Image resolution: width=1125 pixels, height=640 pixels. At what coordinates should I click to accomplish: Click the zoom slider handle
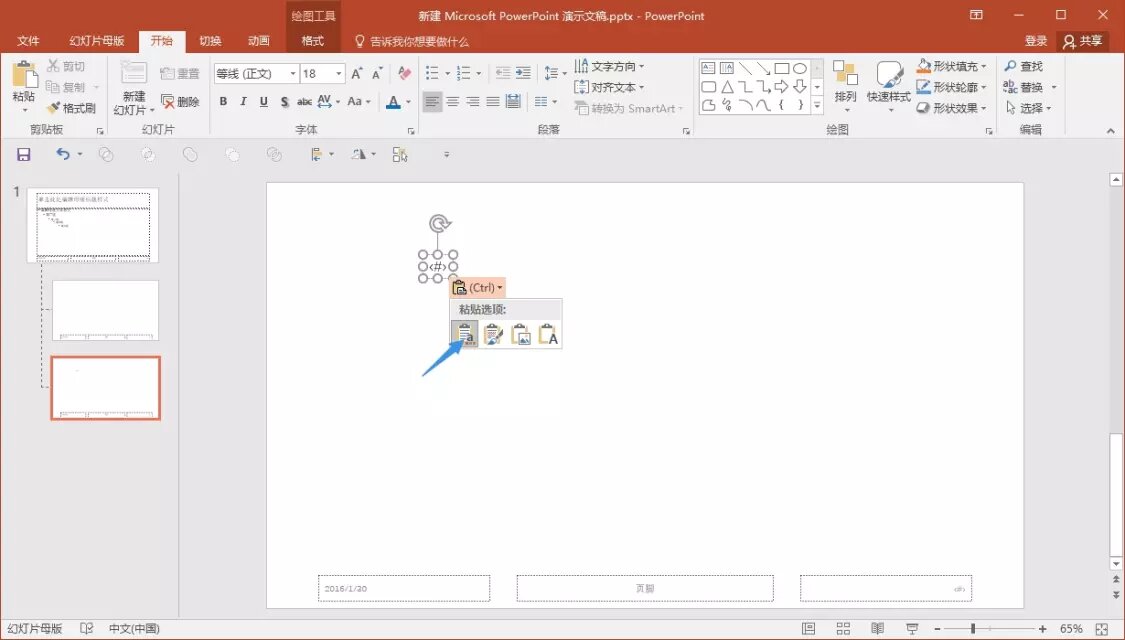tap(974, 629)
